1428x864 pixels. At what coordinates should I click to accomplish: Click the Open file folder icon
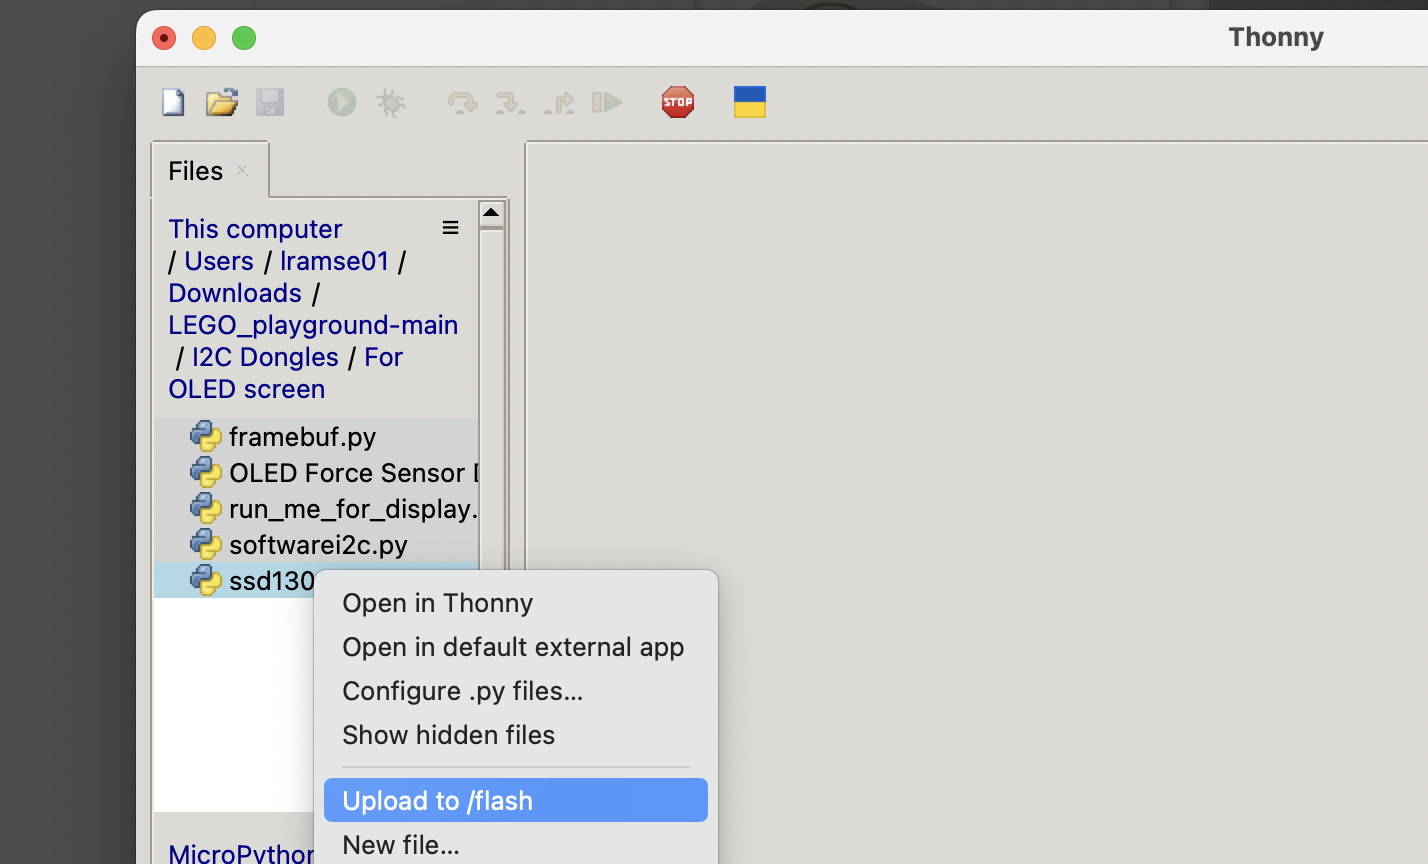click(222, 102)
